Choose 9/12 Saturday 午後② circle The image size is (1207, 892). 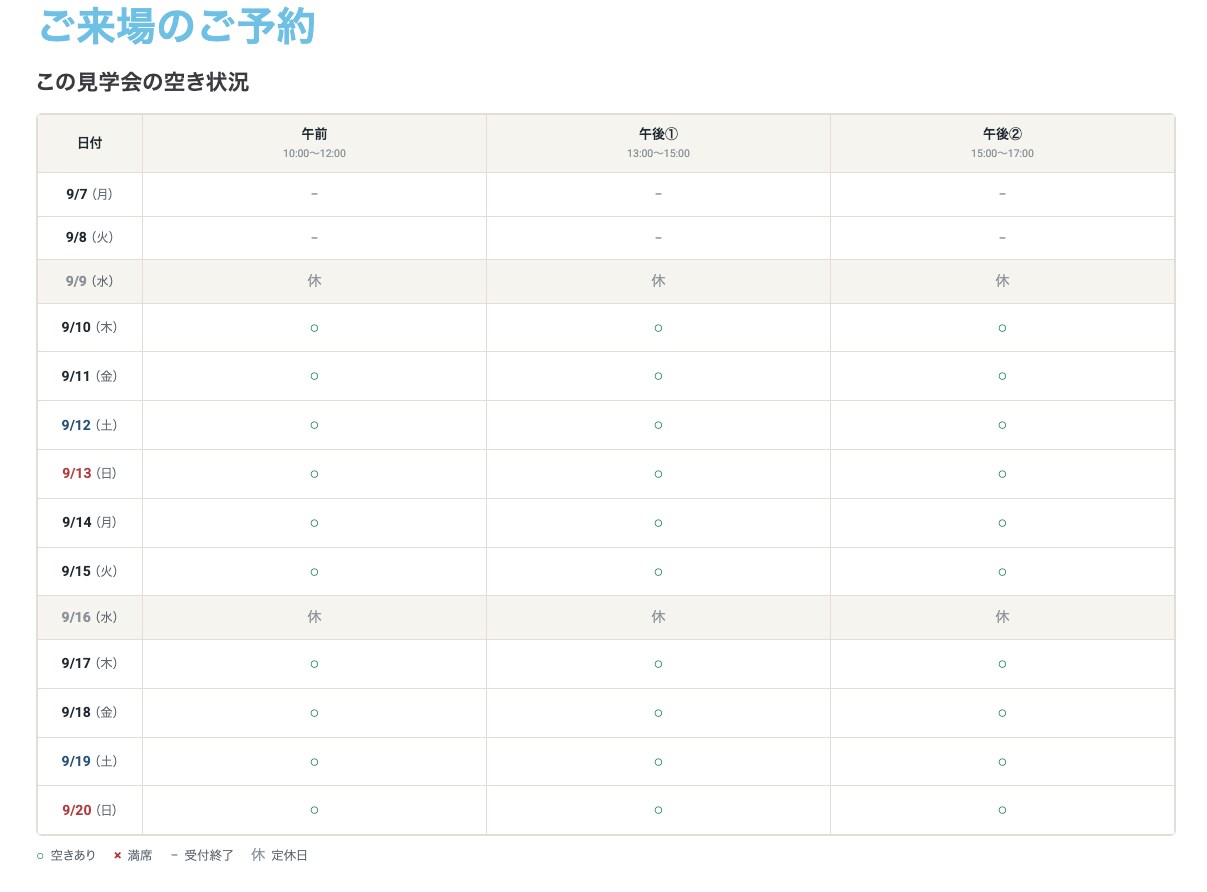click(1002, 425)
